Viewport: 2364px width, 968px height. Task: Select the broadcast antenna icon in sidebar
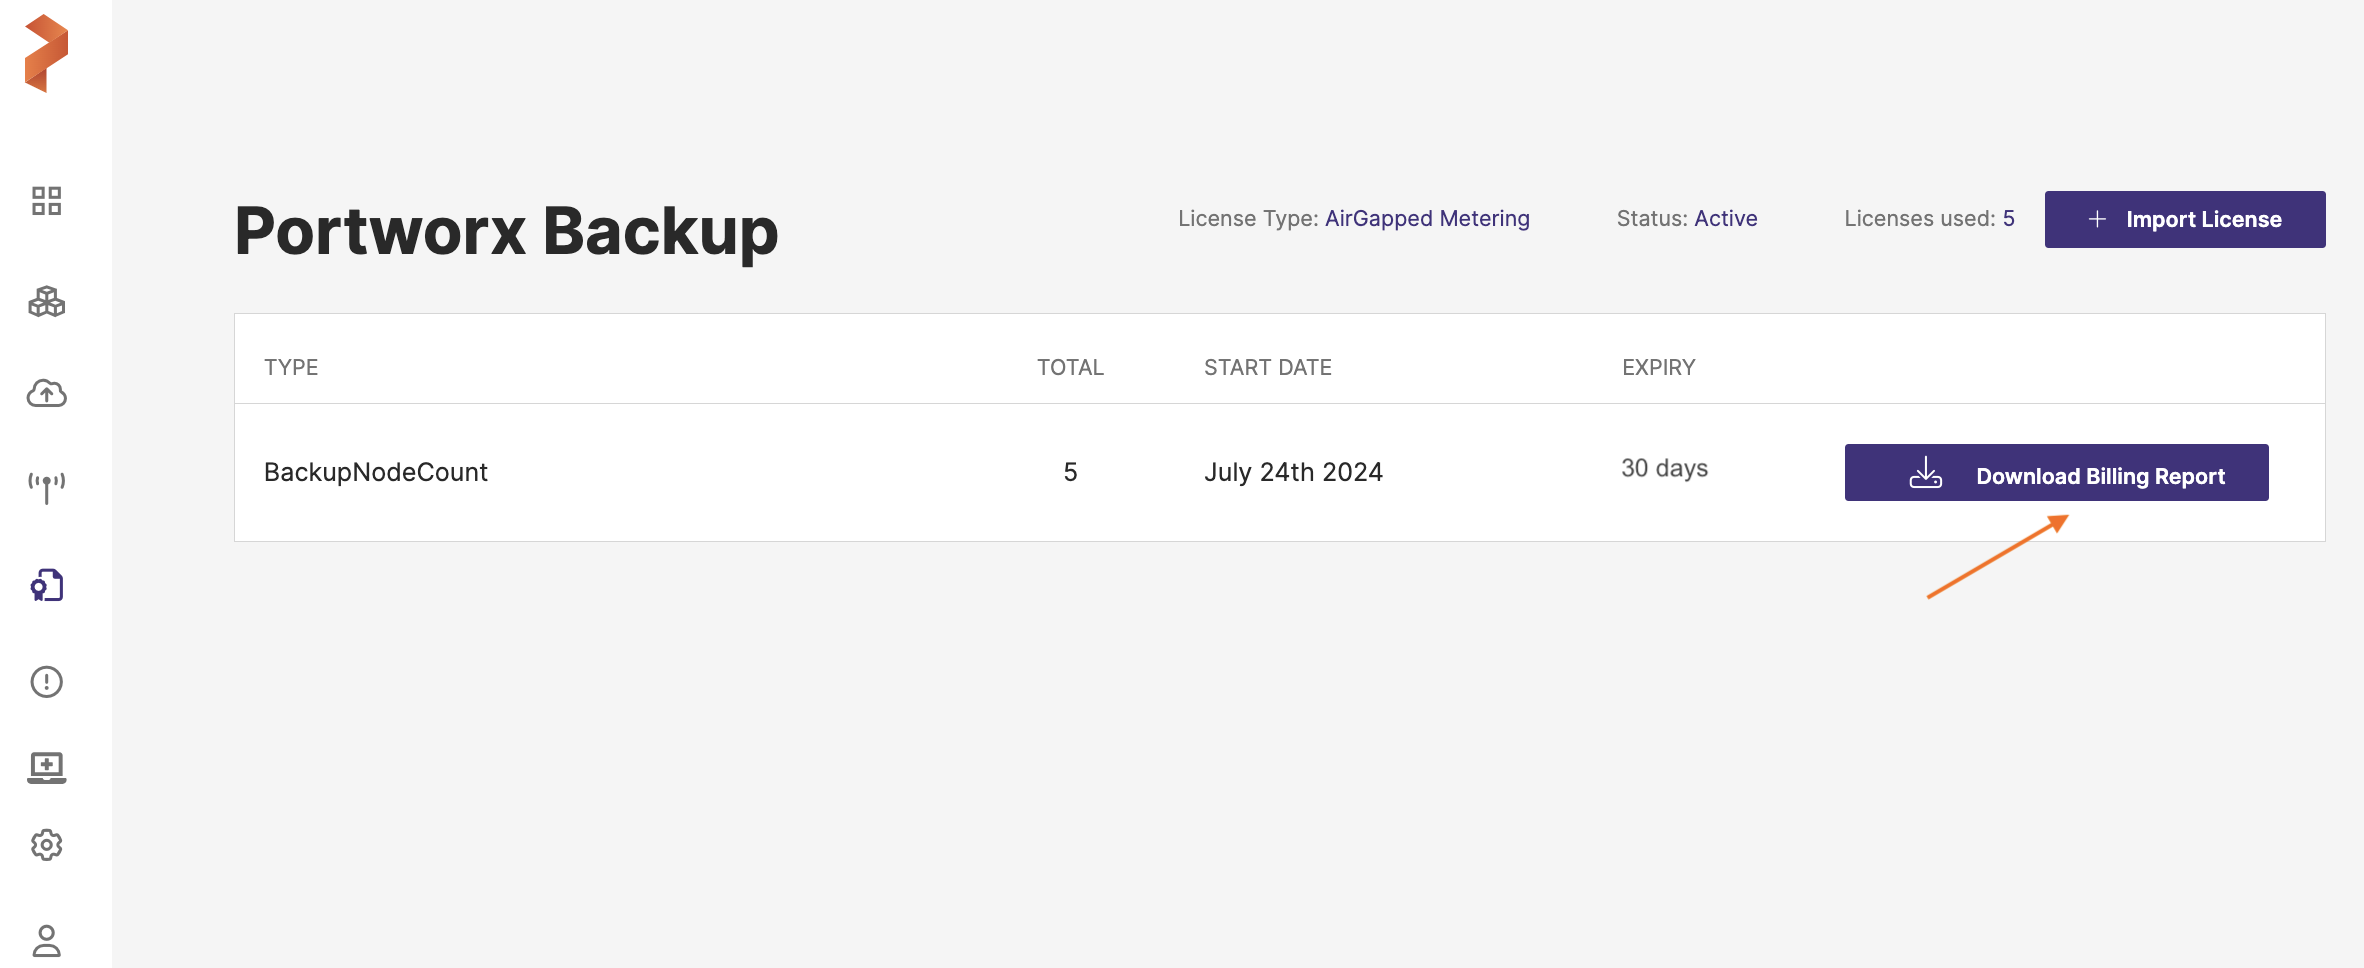coord(46,487)
